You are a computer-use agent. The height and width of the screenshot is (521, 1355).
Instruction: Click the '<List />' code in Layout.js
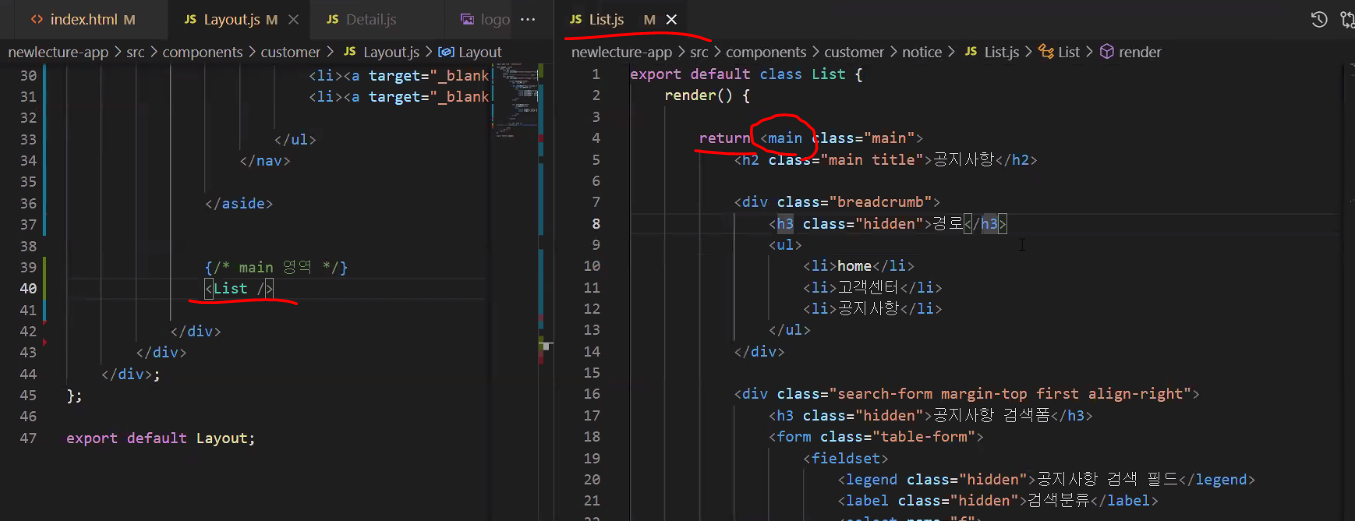tap(238, 289)
